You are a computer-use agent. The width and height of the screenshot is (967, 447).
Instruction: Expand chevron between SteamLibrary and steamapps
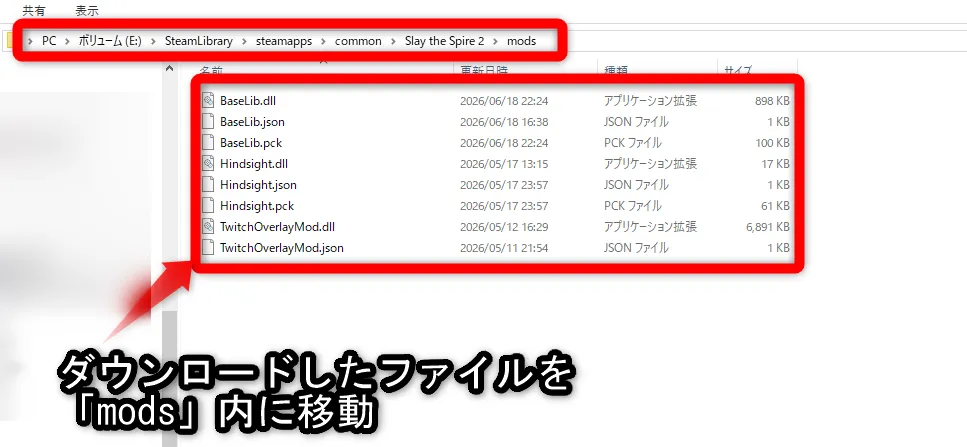pos(245,41)
